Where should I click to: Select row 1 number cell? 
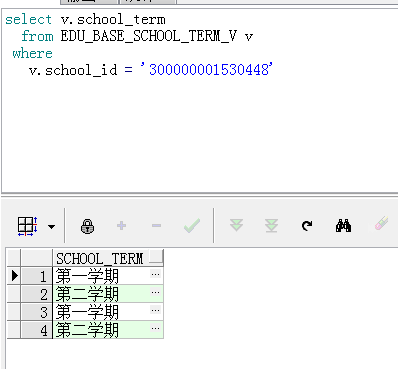pos(37,276)
